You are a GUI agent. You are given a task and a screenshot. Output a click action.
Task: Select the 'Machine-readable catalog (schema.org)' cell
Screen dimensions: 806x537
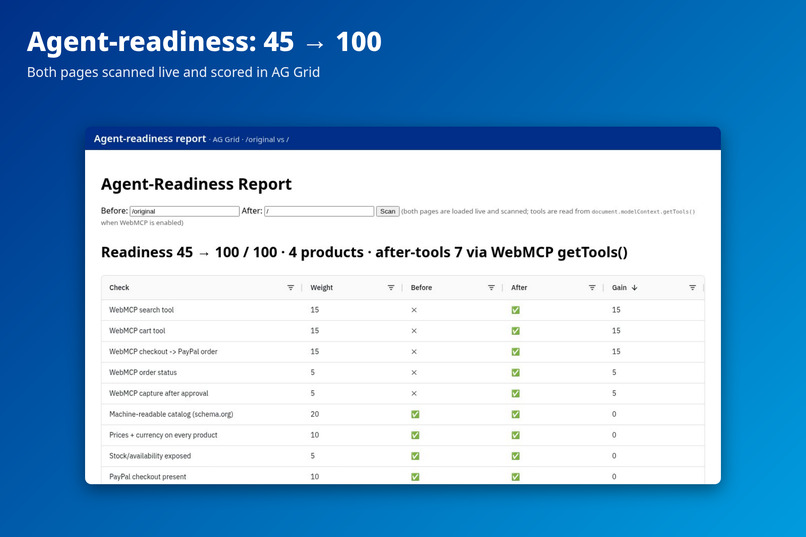[x=171, y=414]
